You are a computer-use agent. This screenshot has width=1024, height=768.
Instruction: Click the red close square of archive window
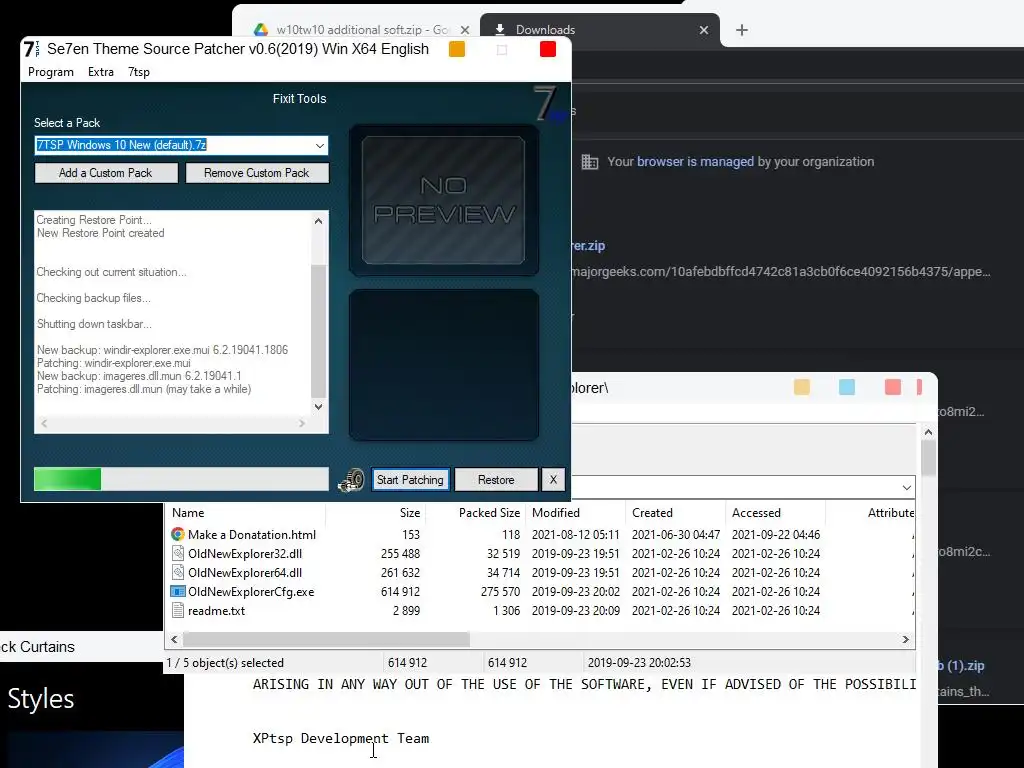click(x=893, y=387)
